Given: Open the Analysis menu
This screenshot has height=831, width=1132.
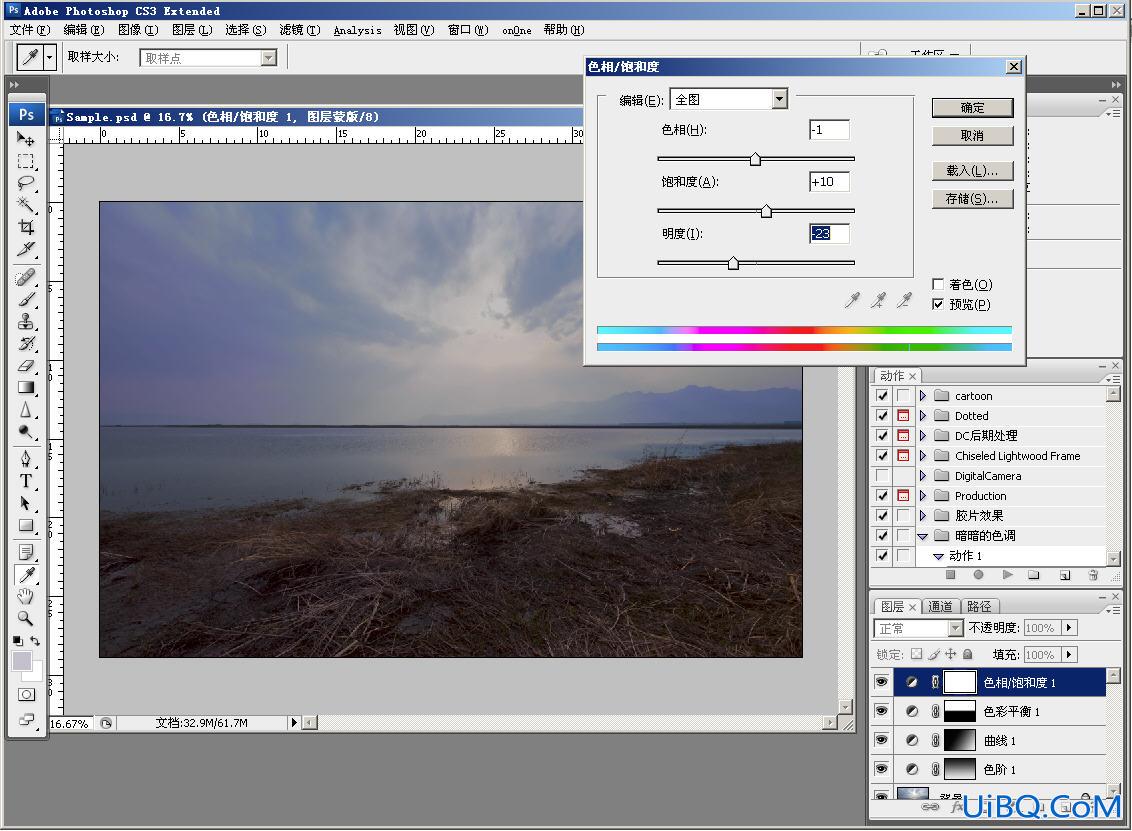Looking at the screenshot, I should (357, 30).
